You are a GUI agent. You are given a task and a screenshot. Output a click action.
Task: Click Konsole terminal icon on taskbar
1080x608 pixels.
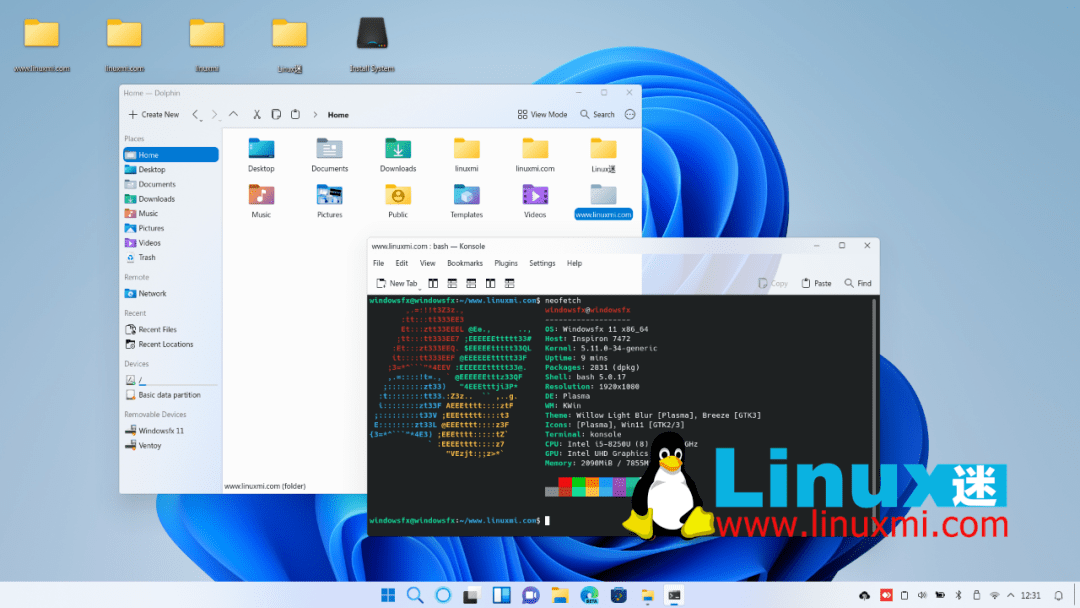point(674,595)
